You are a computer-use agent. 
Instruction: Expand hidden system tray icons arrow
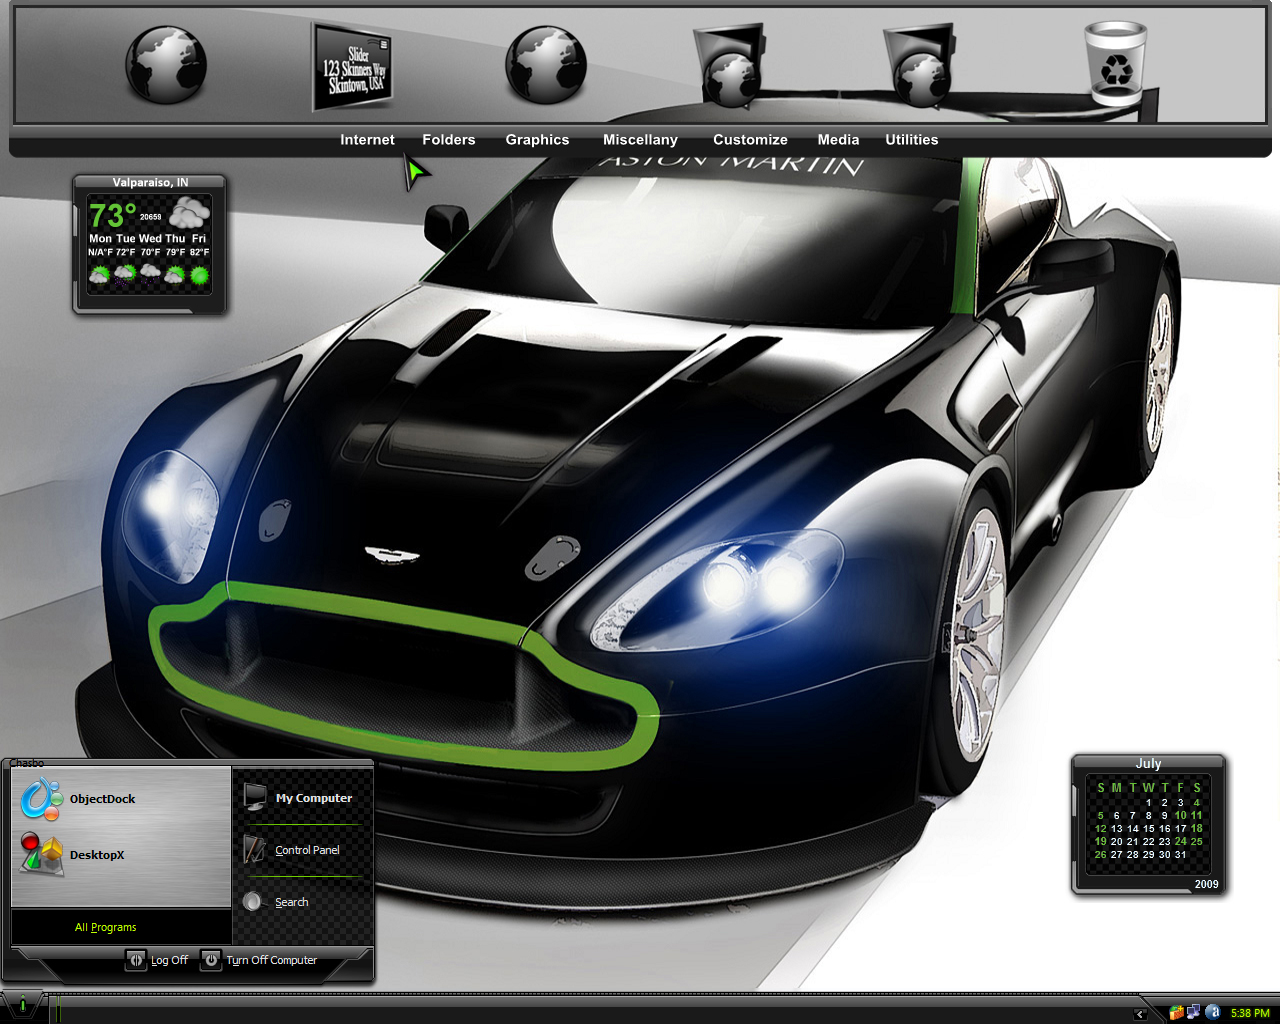coord(1139,1014)
